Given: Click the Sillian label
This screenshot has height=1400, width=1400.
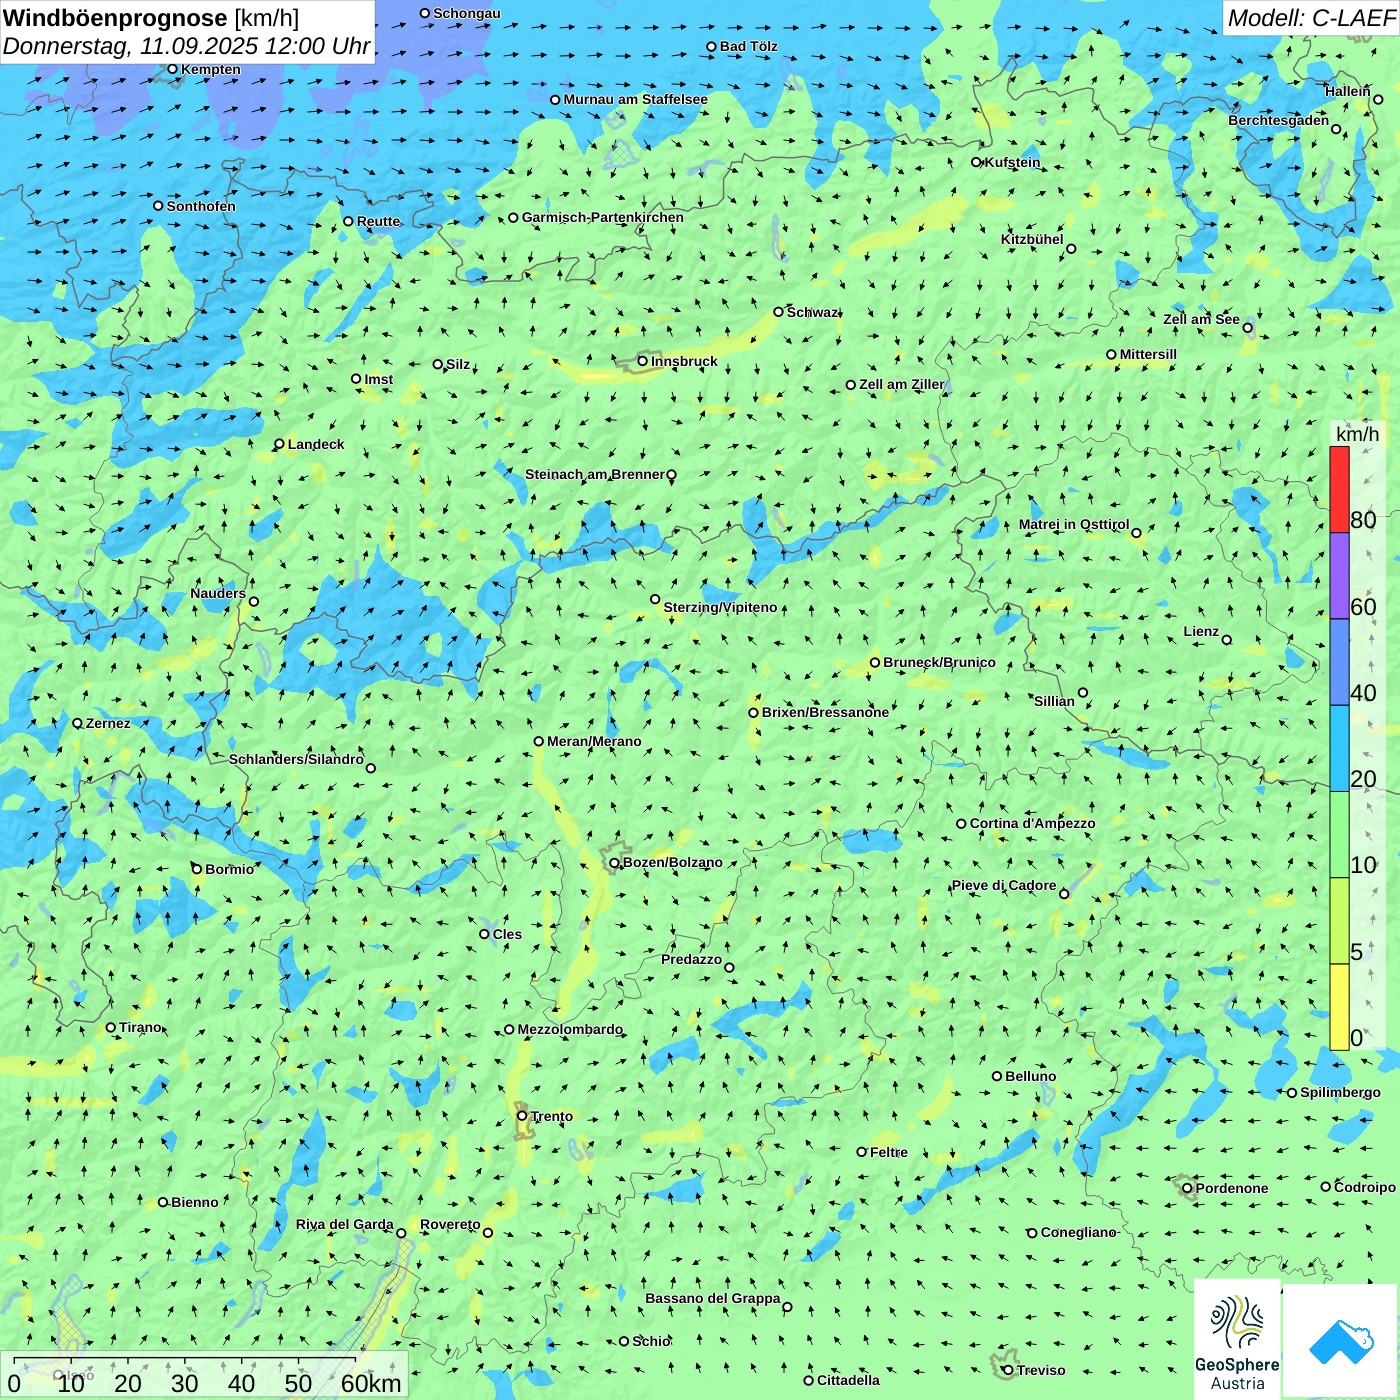Looking at the screenshot, I should (x=1054, y=701).
